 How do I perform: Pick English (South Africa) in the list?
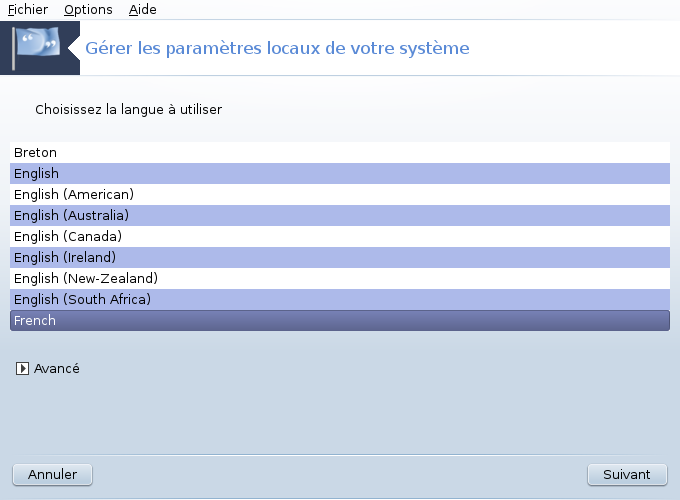click(340, 300)
